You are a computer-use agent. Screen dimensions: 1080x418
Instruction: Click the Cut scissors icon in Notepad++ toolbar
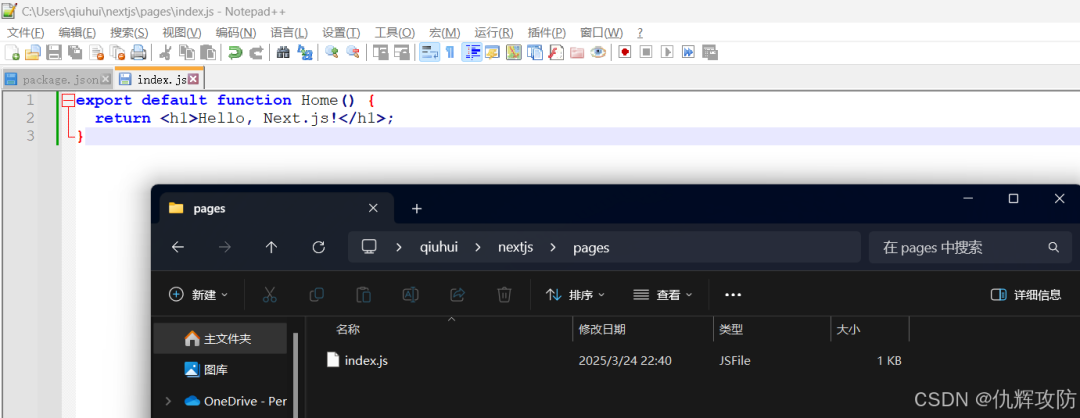coord(165,52)
